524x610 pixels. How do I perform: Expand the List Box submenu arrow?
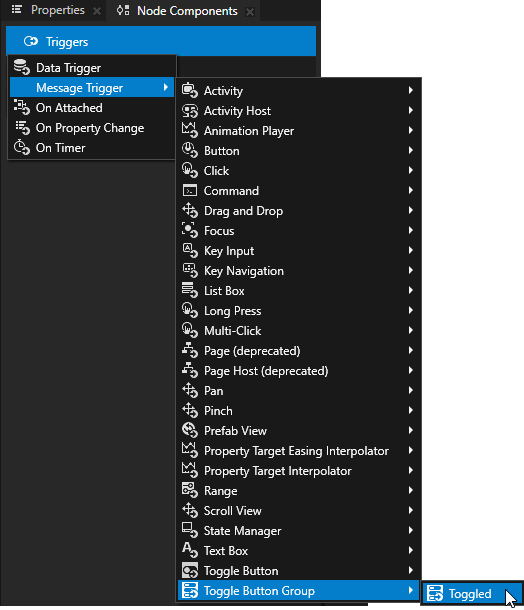point(411,291)
